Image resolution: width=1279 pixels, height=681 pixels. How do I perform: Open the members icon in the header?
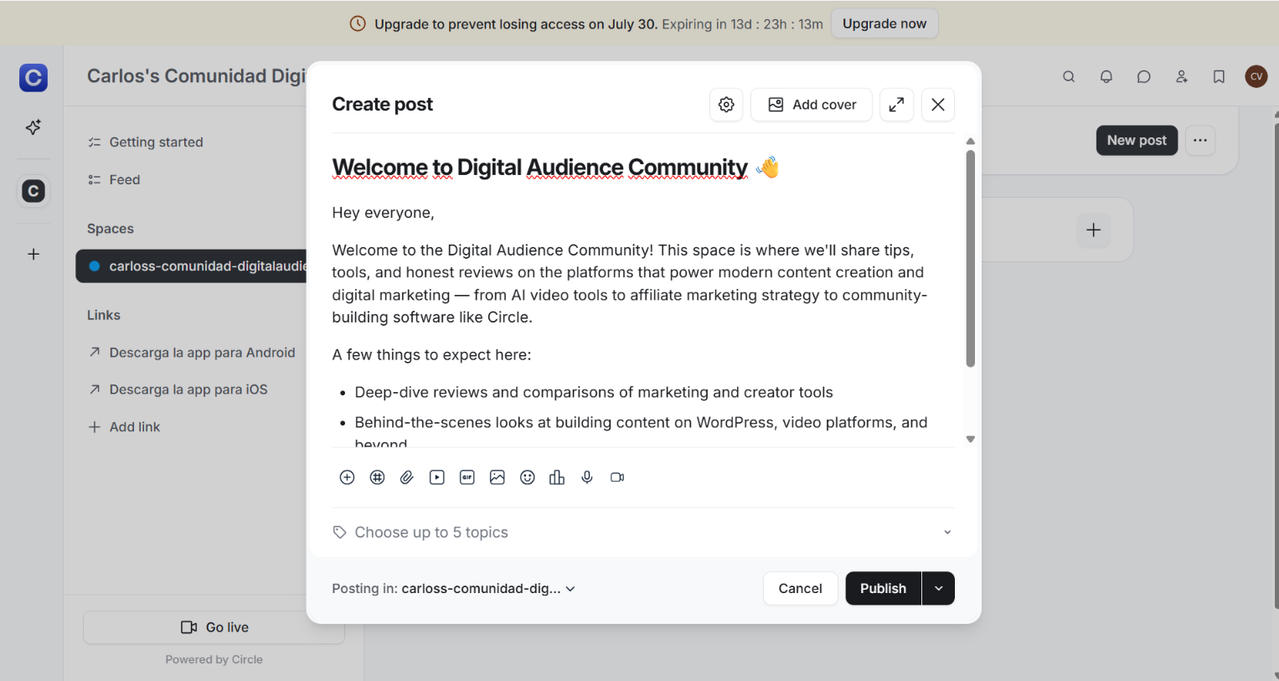coord(1181,77)
